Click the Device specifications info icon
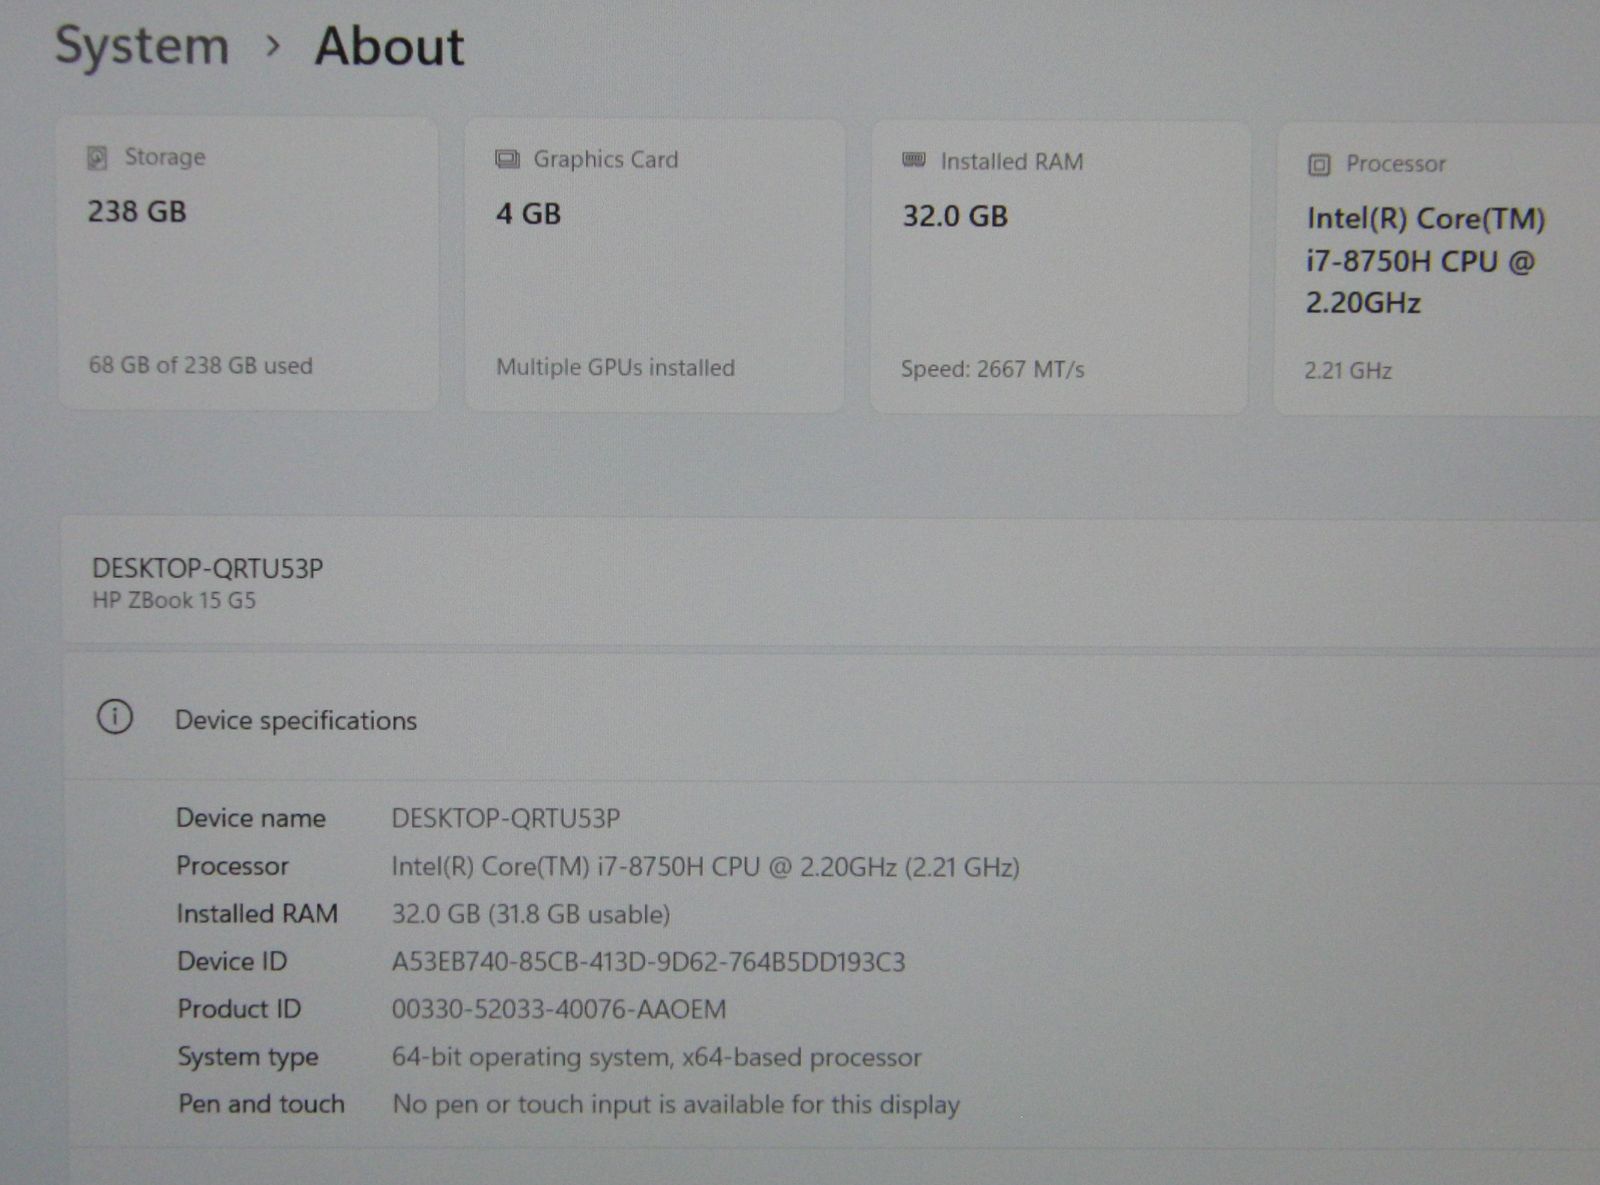Screen dimensions: 1600x1185 [115, 718]
